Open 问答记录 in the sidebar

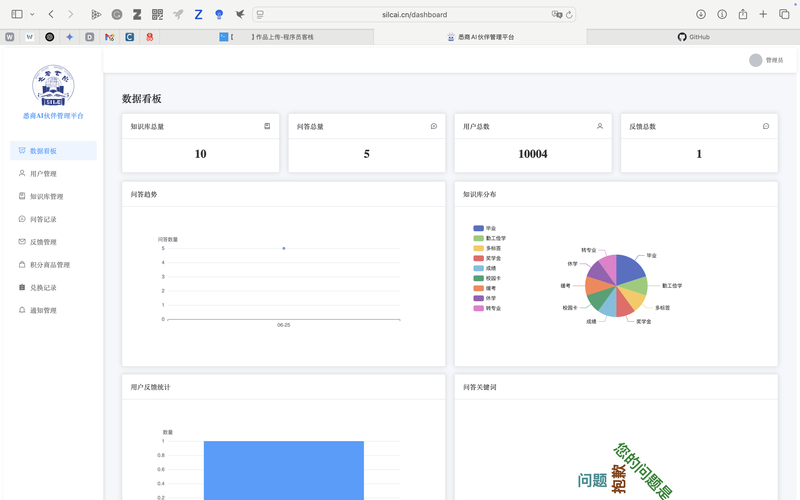tap(53, 219)
